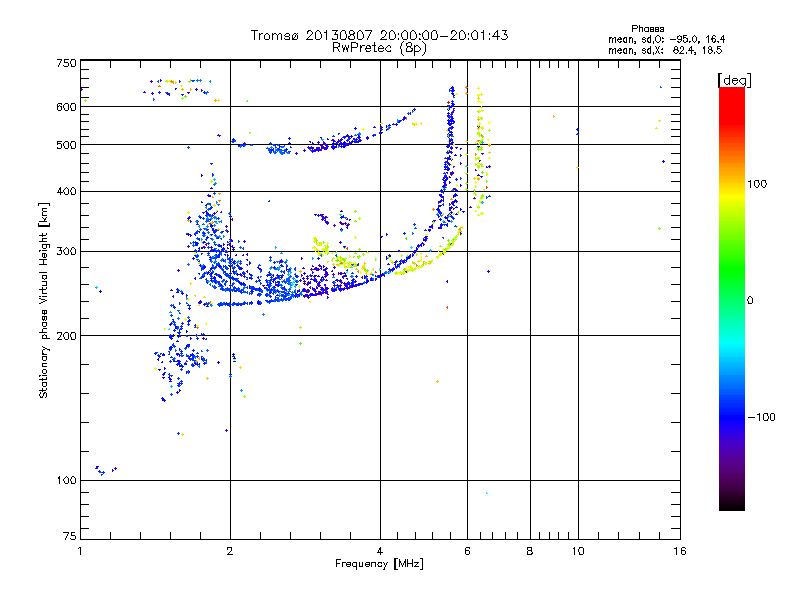Click the x-axis tick label '4'
This screenshot has height=600, width=800.
[380, 551]
